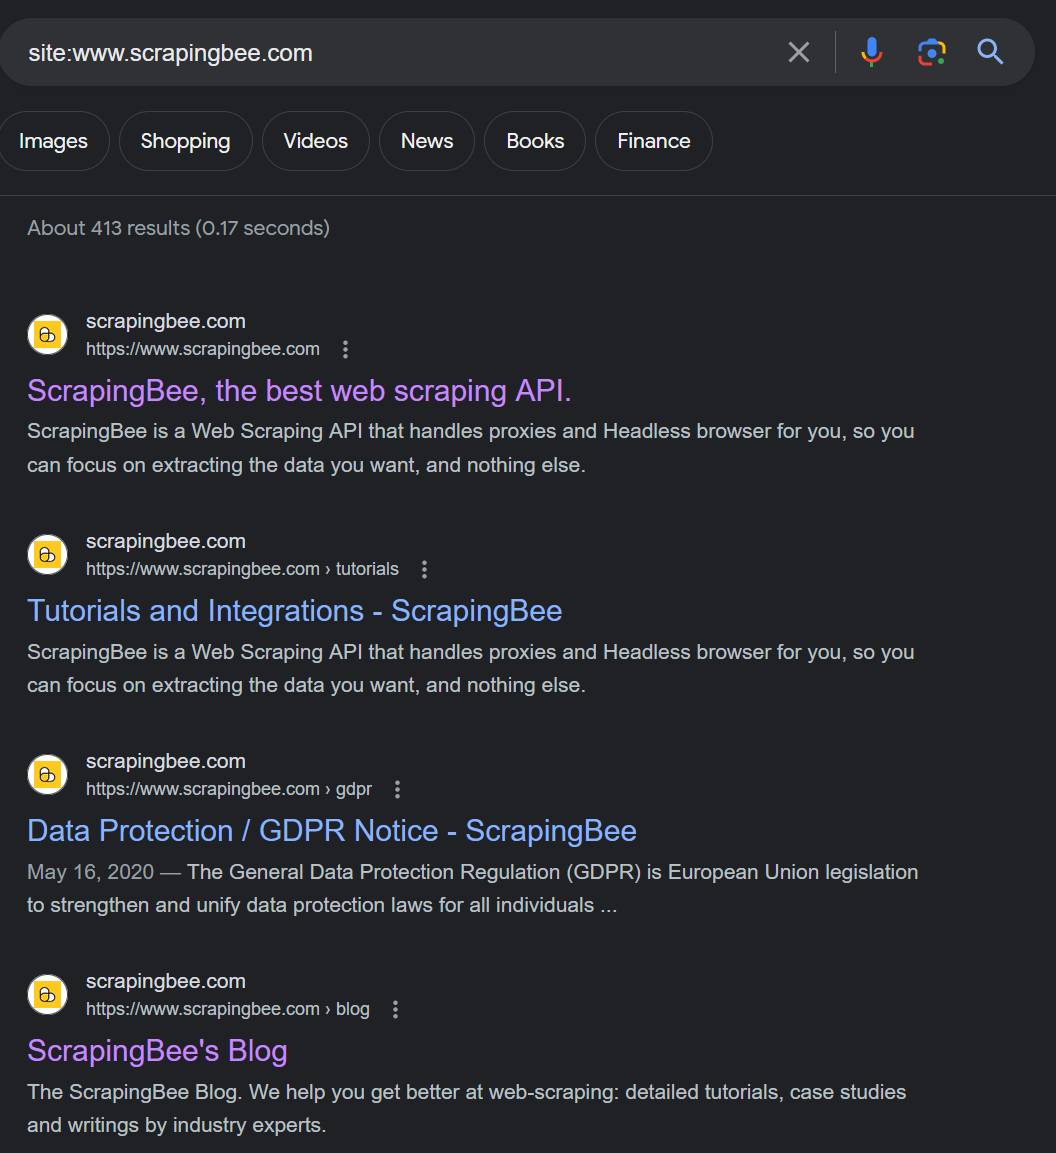This screenshot has height=1153, width=1056.
Task: Open the Data Protection GDPR Notice result
Action: coord(332,830)
